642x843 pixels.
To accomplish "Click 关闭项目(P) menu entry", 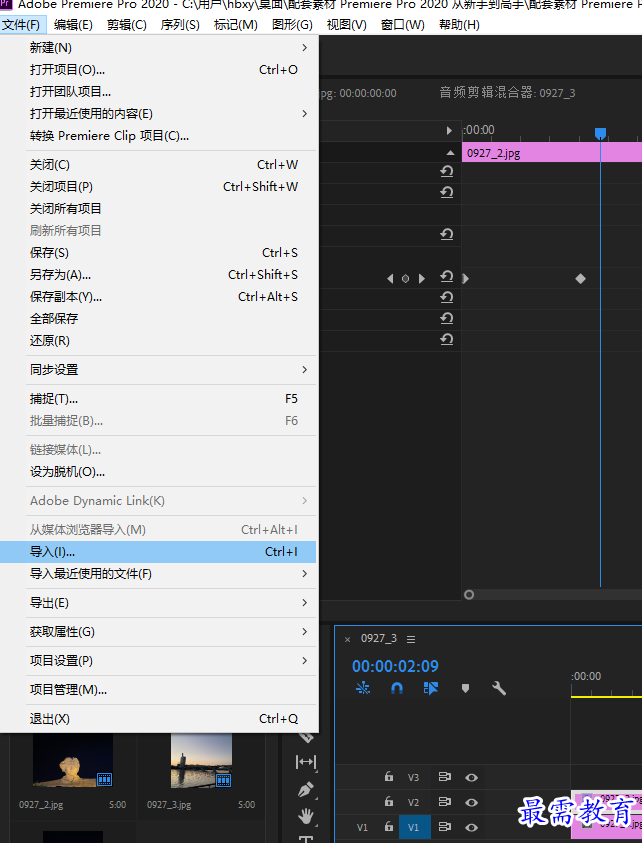I will click(x=158, y=187).
